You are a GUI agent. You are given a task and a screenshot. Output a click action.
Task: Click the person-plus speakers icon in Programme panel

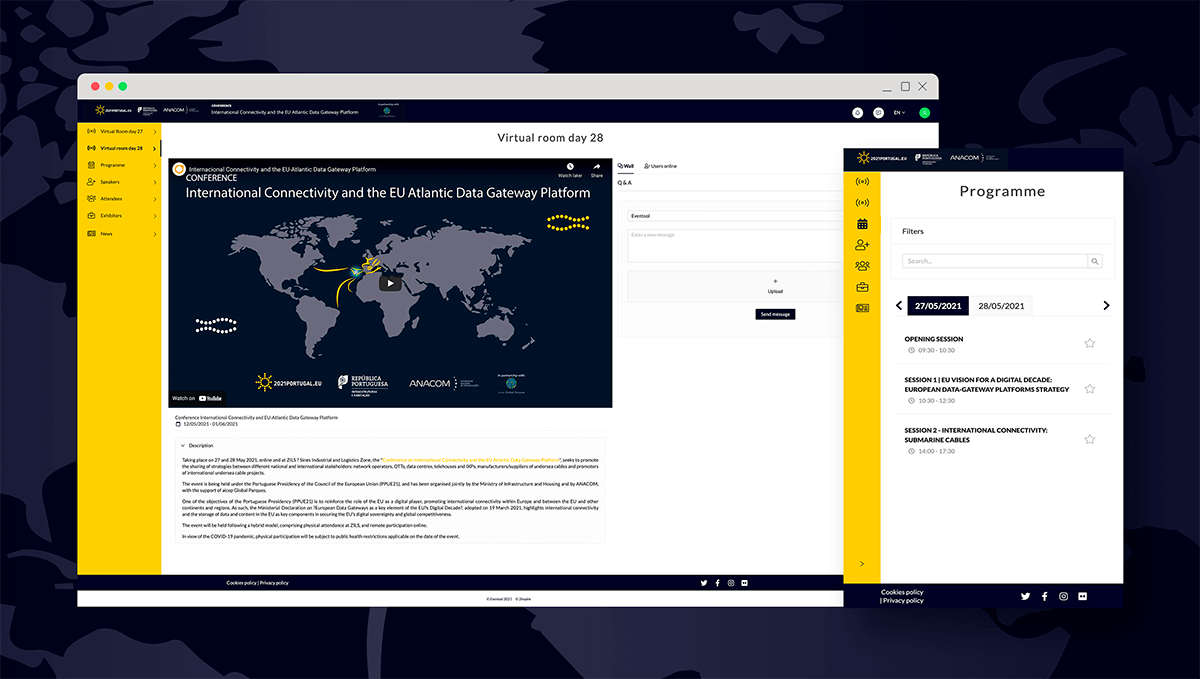(x=862, y=245)
